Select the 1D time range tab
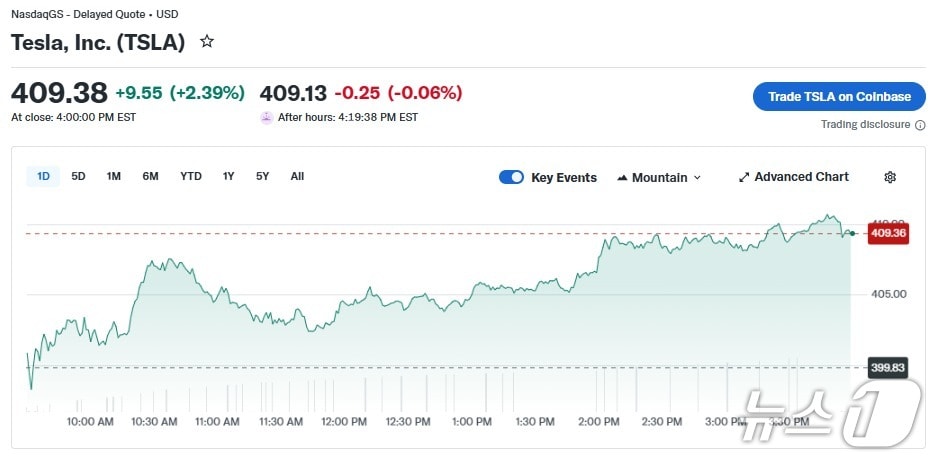The width and height of the screenshot is (935, 461). 43,176
